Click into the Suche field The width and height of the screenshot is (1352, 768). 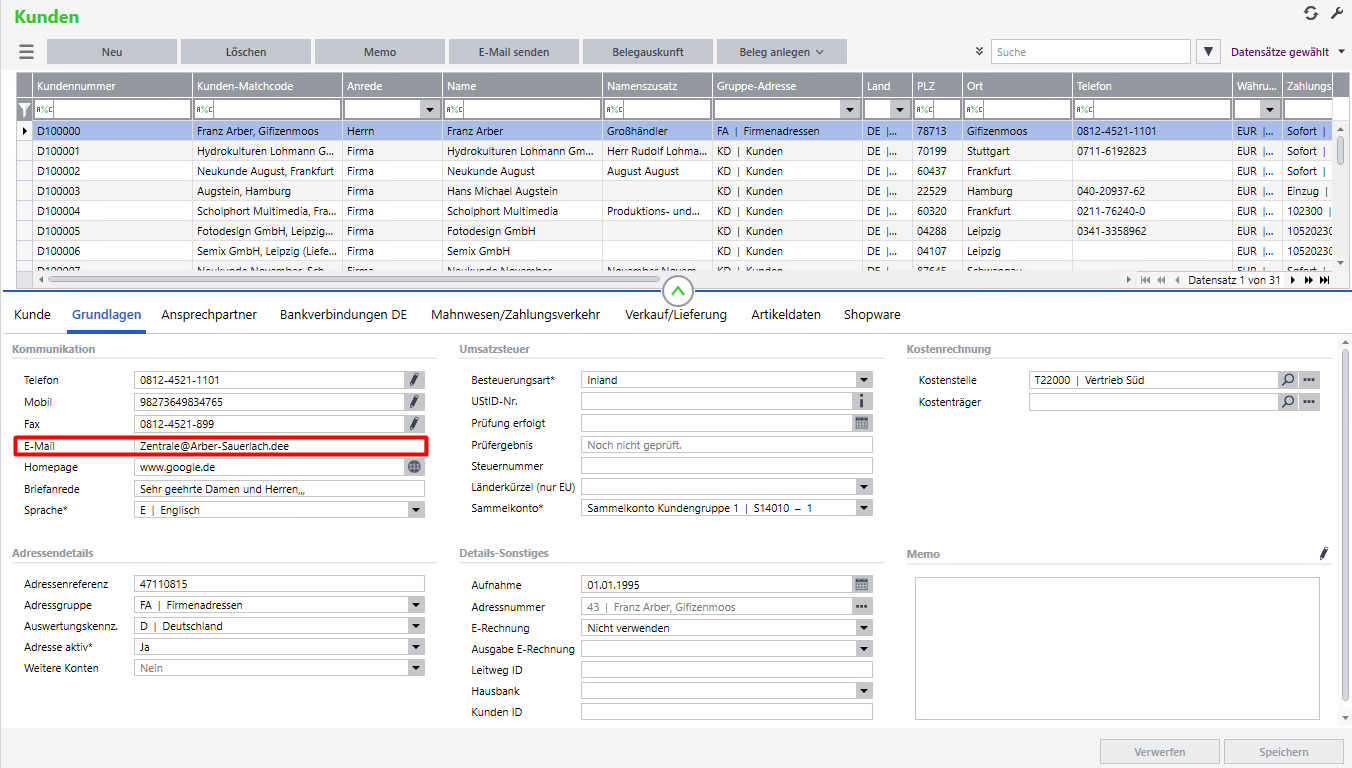pyautogui.click(x=1091, y=52)
